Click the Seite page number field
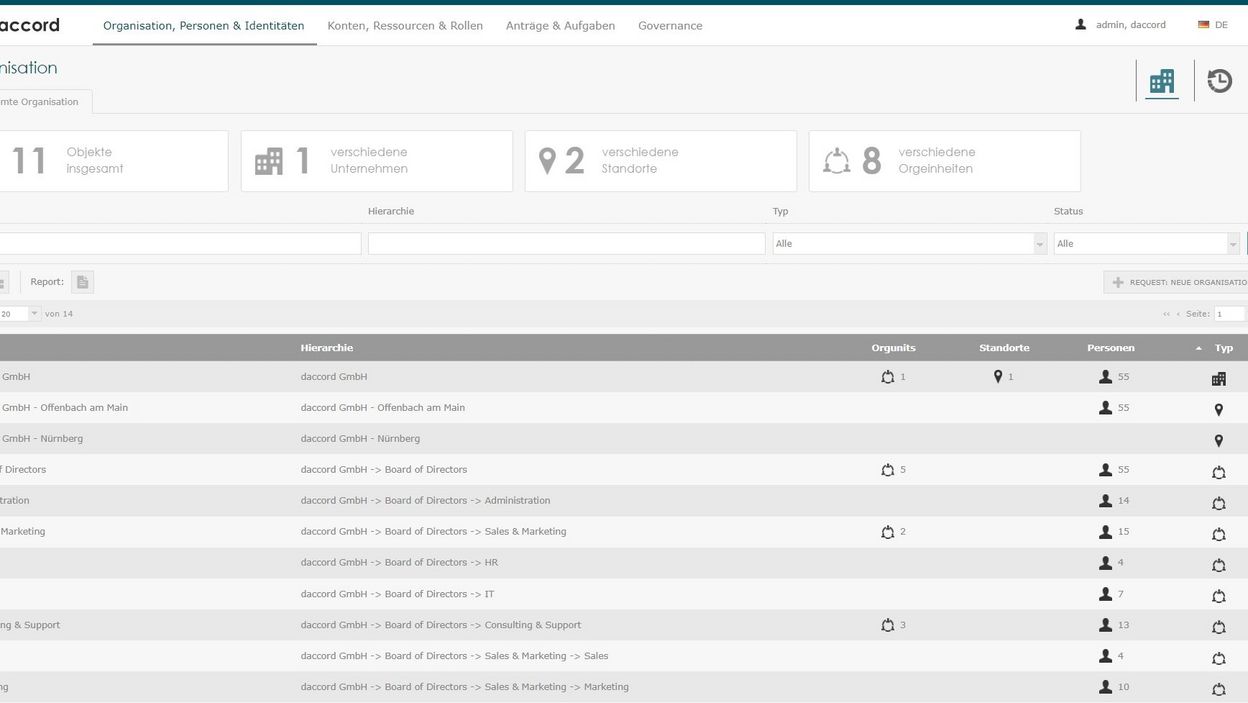1248x703 pixels. click(1229, 314)
